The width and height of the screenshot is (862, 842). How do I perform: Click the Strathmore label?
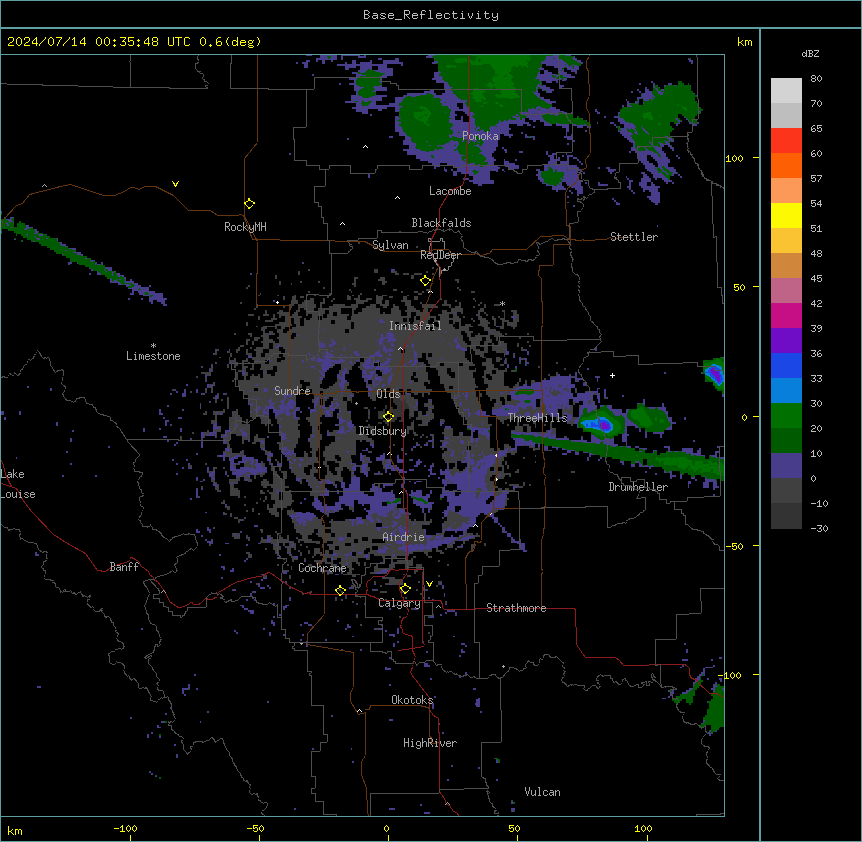tap(516, 608)
